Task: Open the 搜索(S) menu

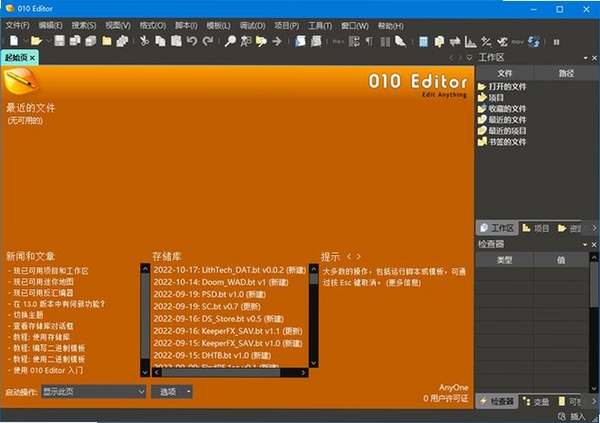Action: pos(84,26)
